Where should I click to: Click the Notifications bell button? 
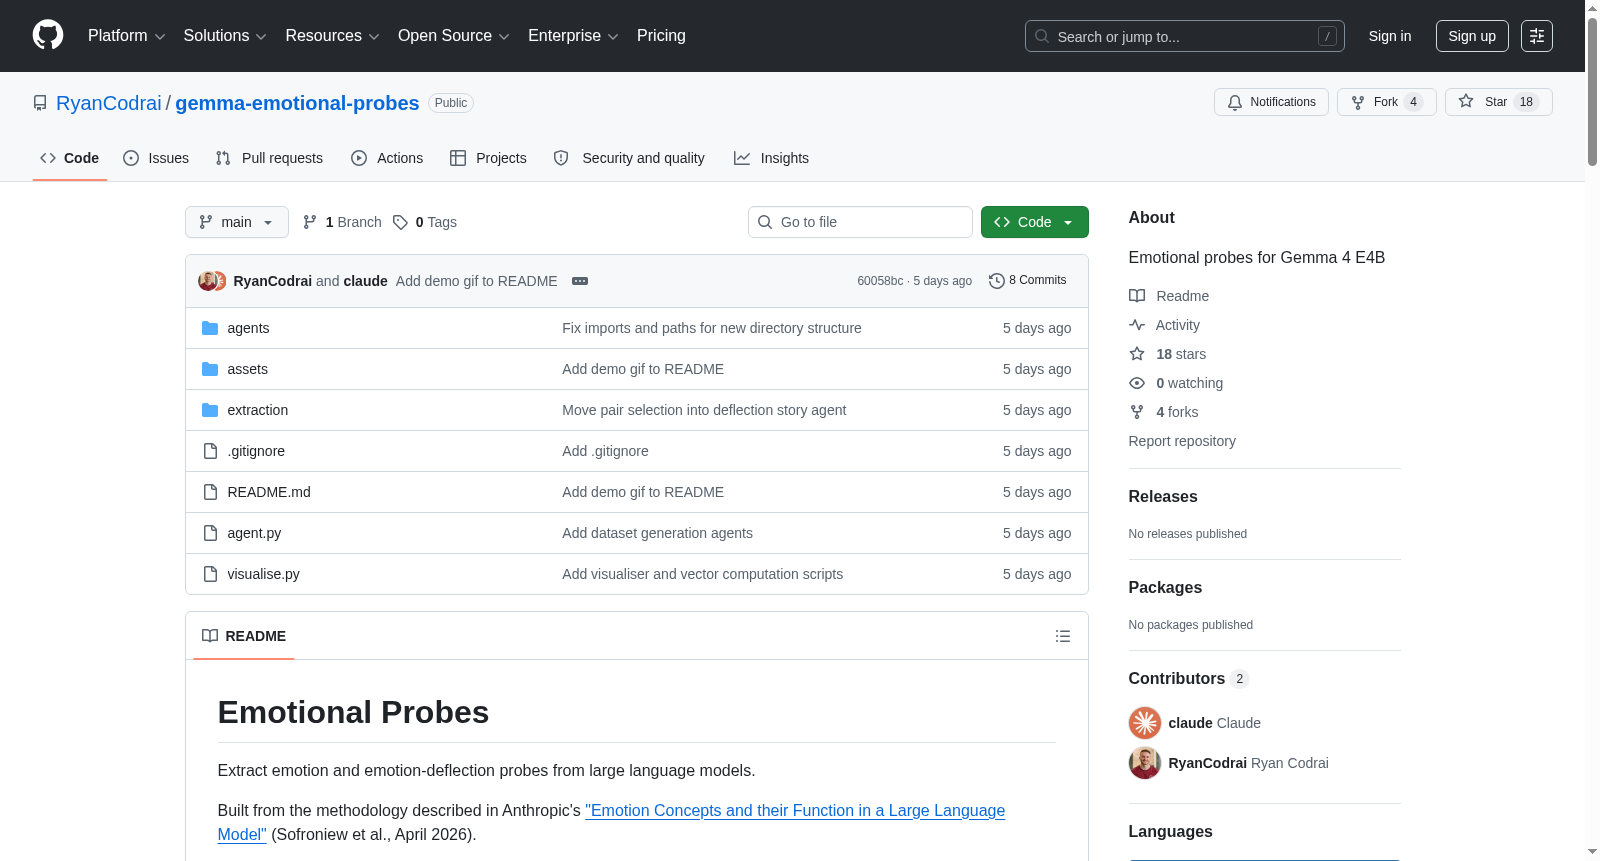click(x=1271, y=102)
